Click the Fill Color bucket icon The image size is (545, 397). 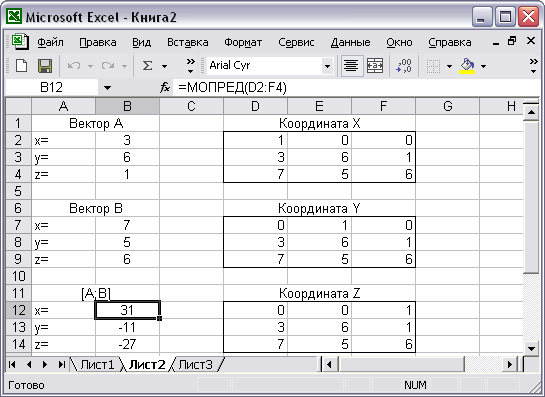pyautogui.click(x=467, y=66)
